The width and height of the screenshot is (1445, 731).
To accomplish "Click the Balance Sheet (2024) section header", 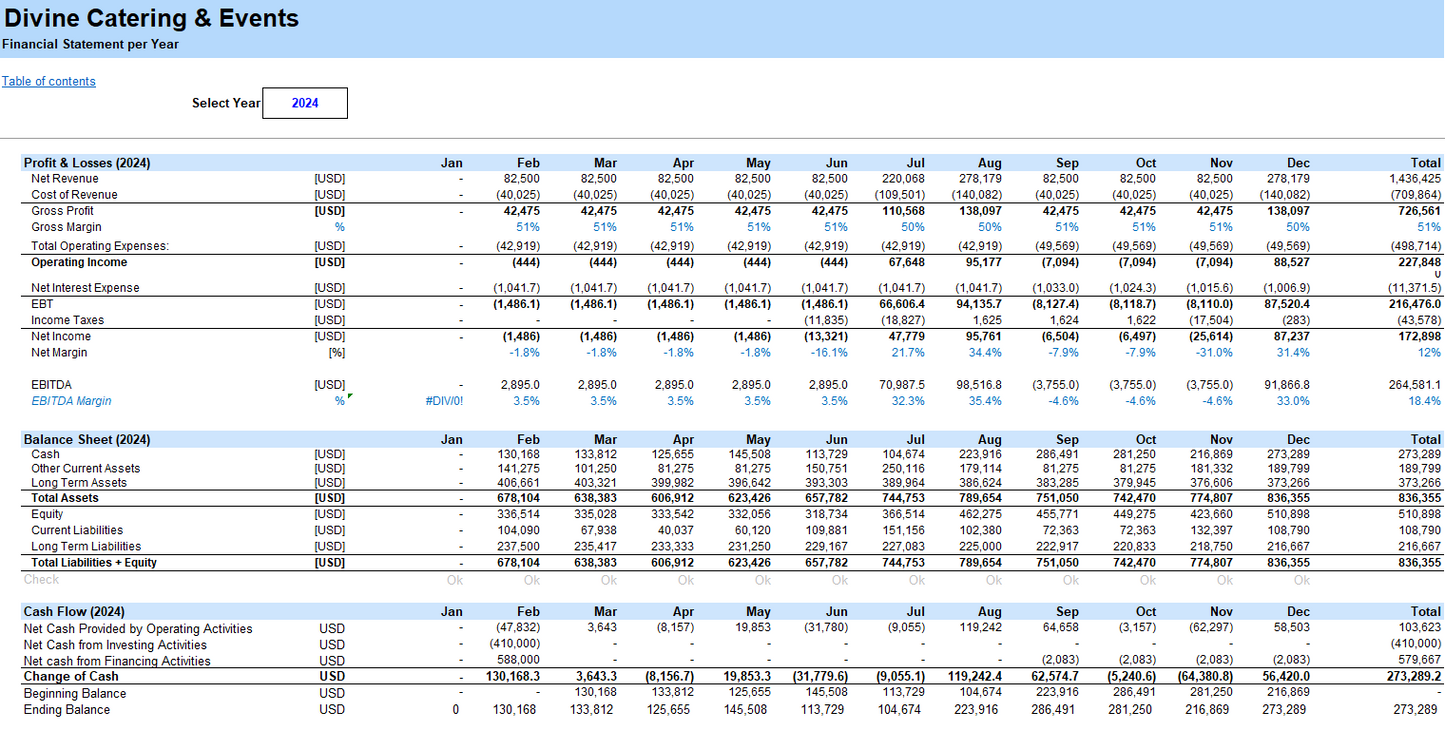I will [87, 440].
